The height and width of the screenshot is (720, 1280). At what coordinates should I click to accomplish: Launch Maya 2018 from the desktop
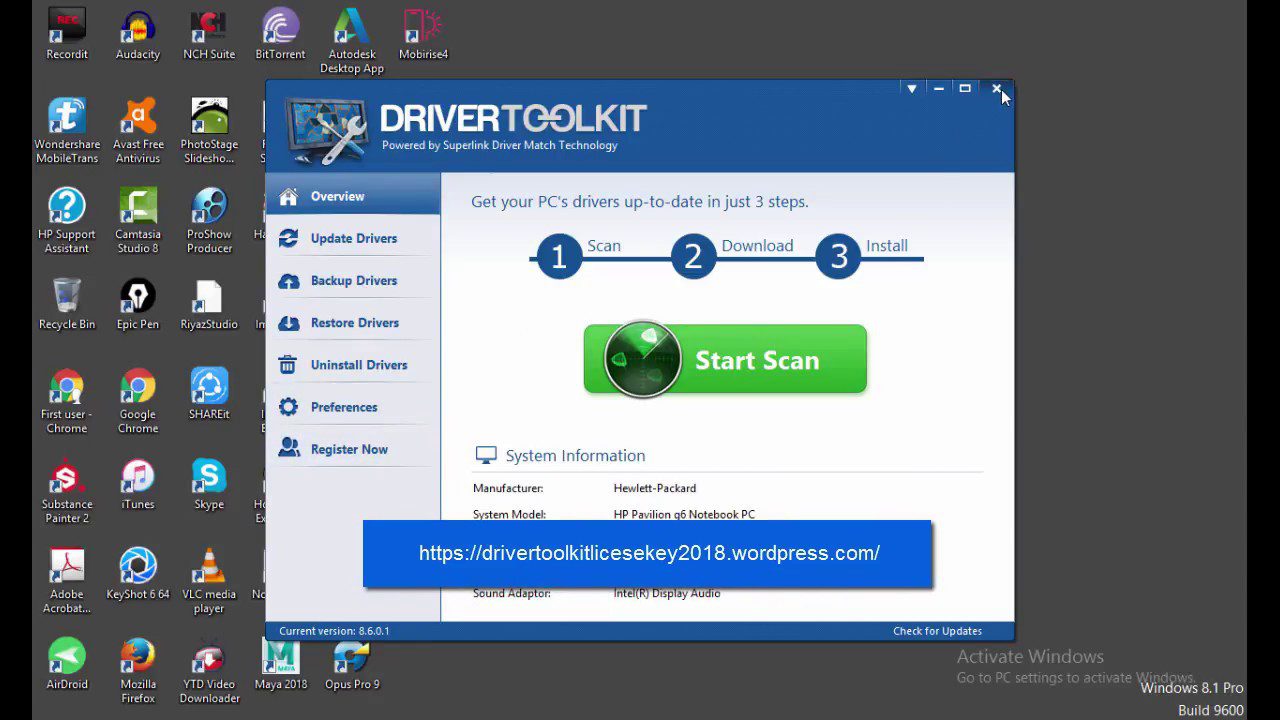[281, 664]
